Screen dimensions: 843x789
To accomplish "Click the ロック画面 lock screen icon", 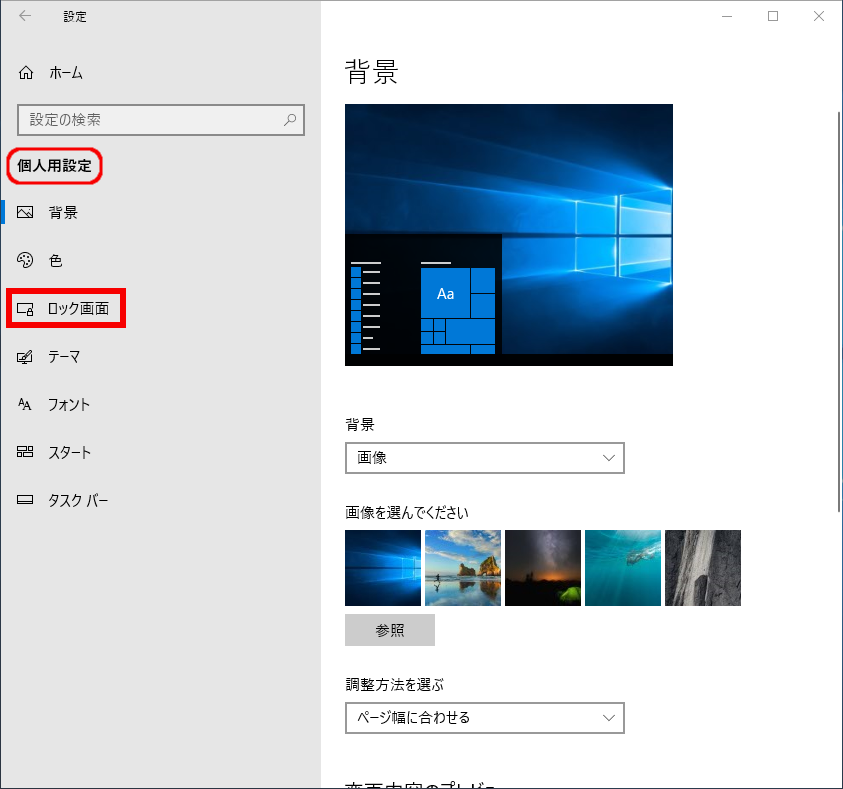I will 25,309.
